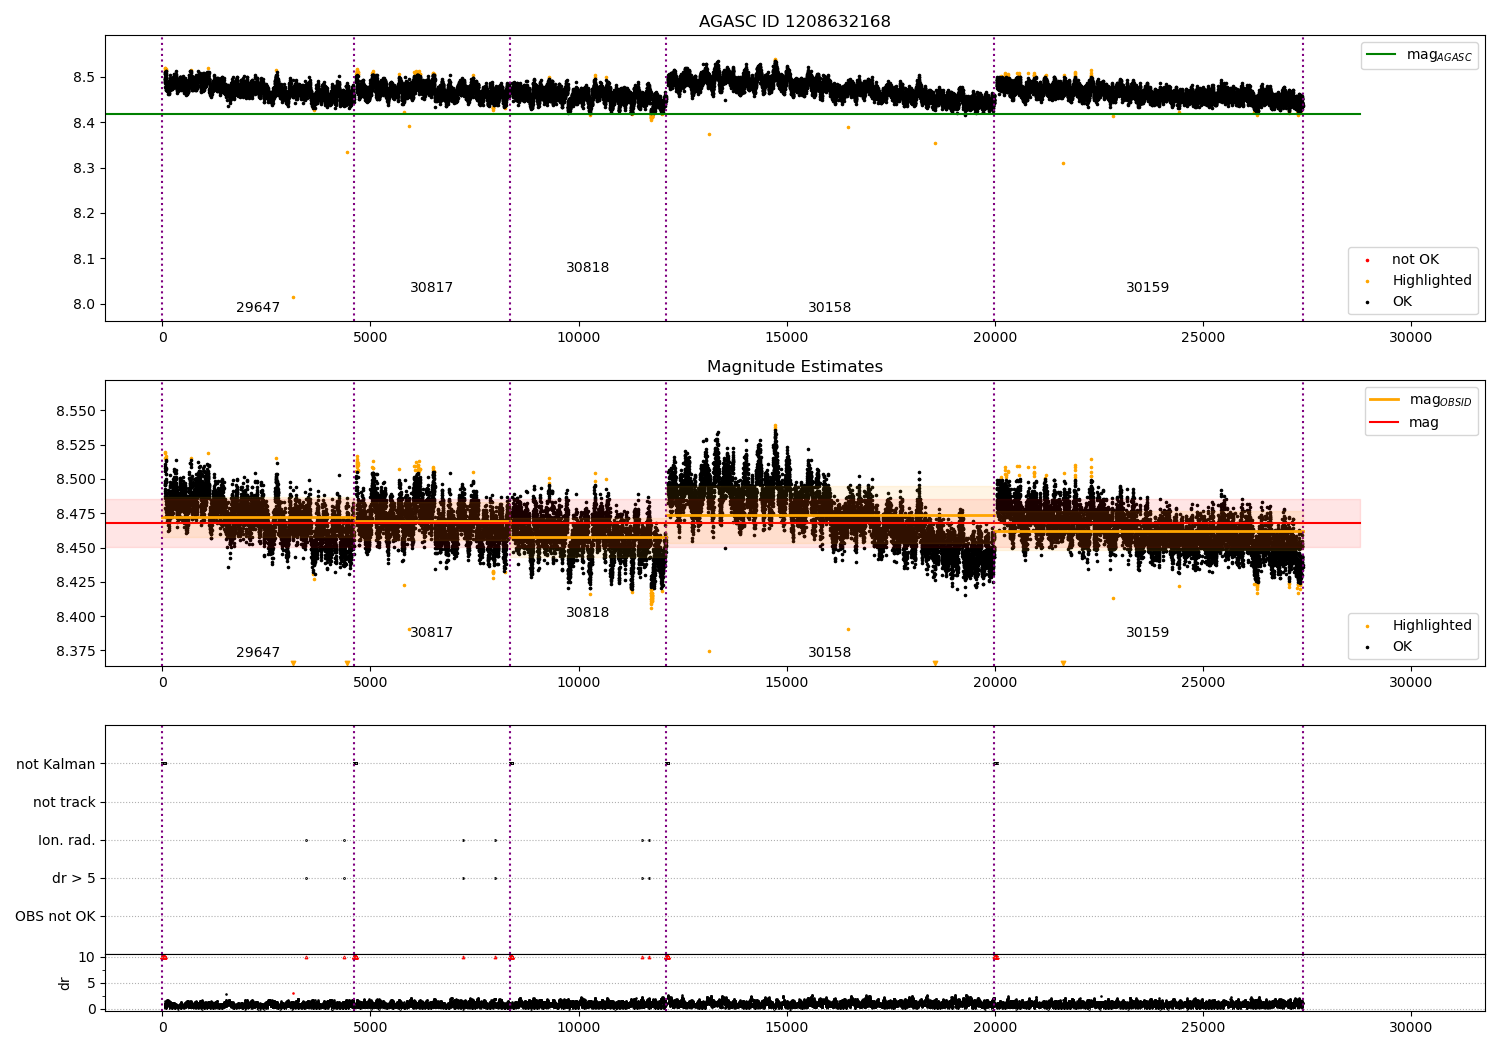Click the 'AGASC ID 1208632168' plot title

[794, 22]
